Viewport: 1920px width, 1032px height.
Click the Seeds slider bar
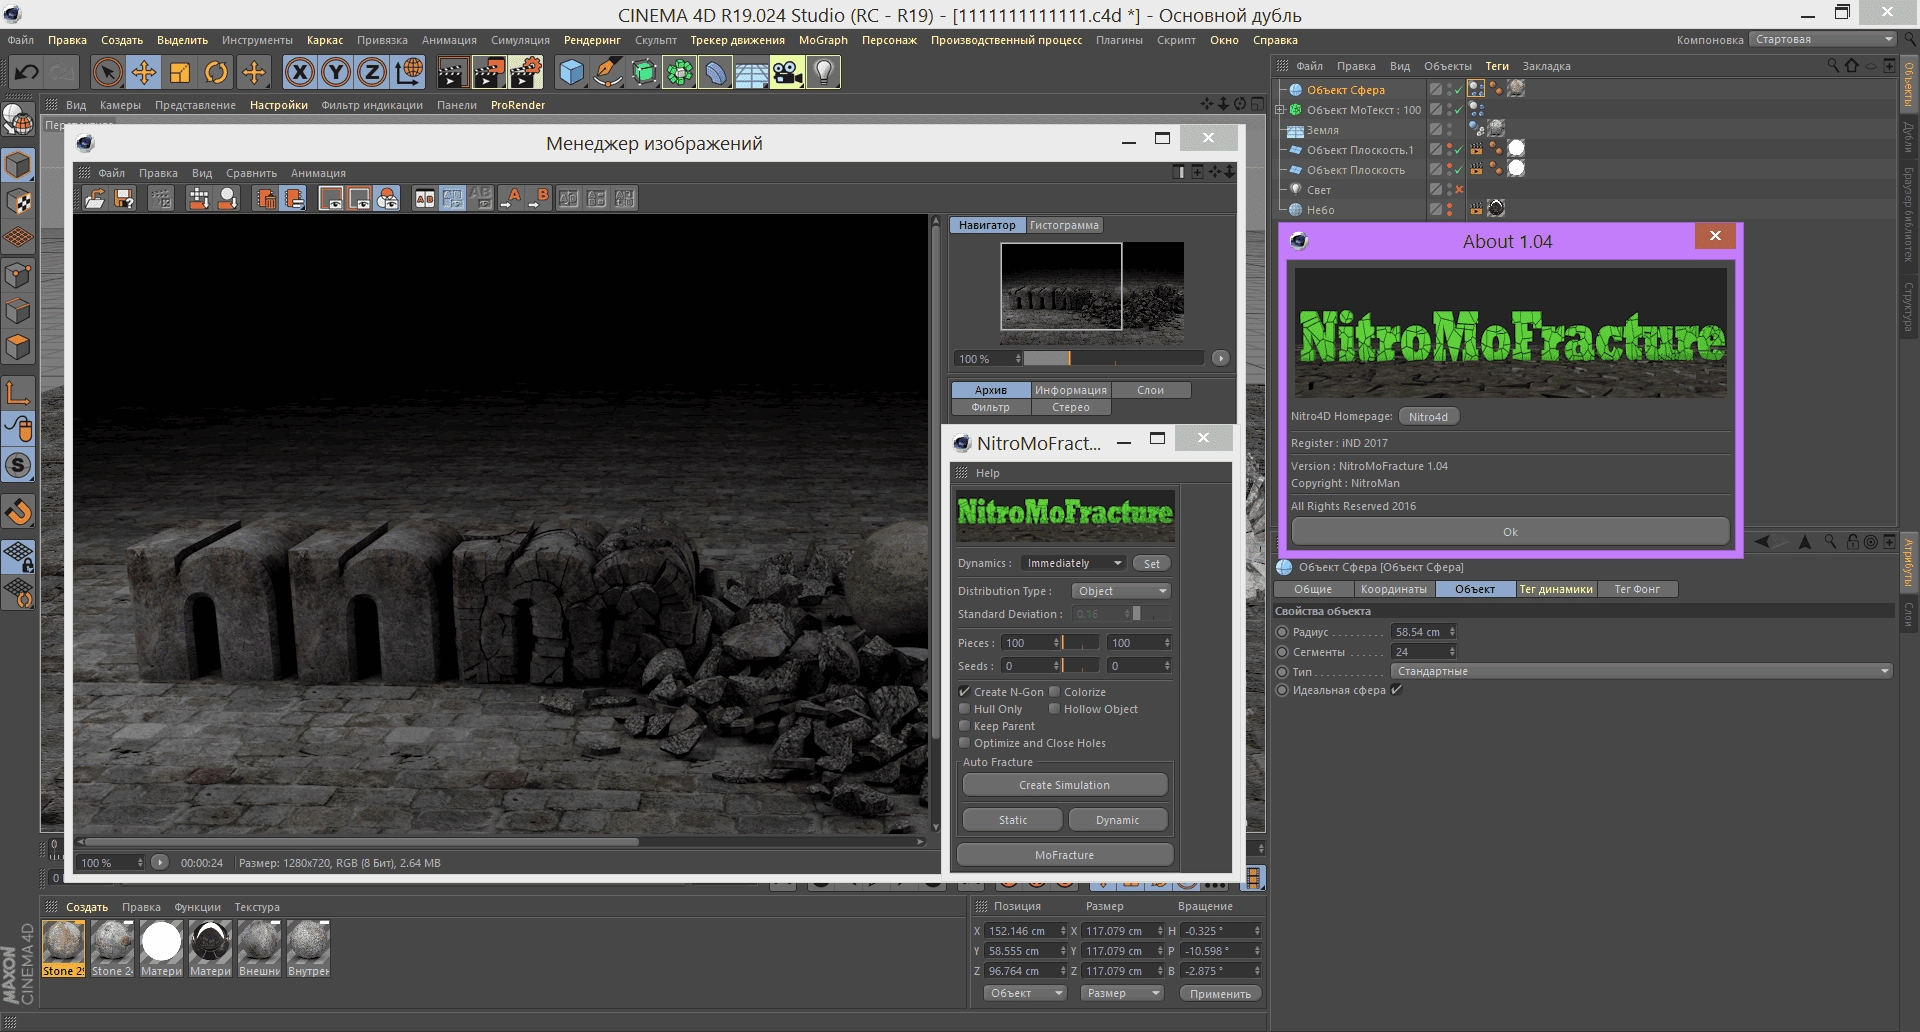pos(1080,665)
